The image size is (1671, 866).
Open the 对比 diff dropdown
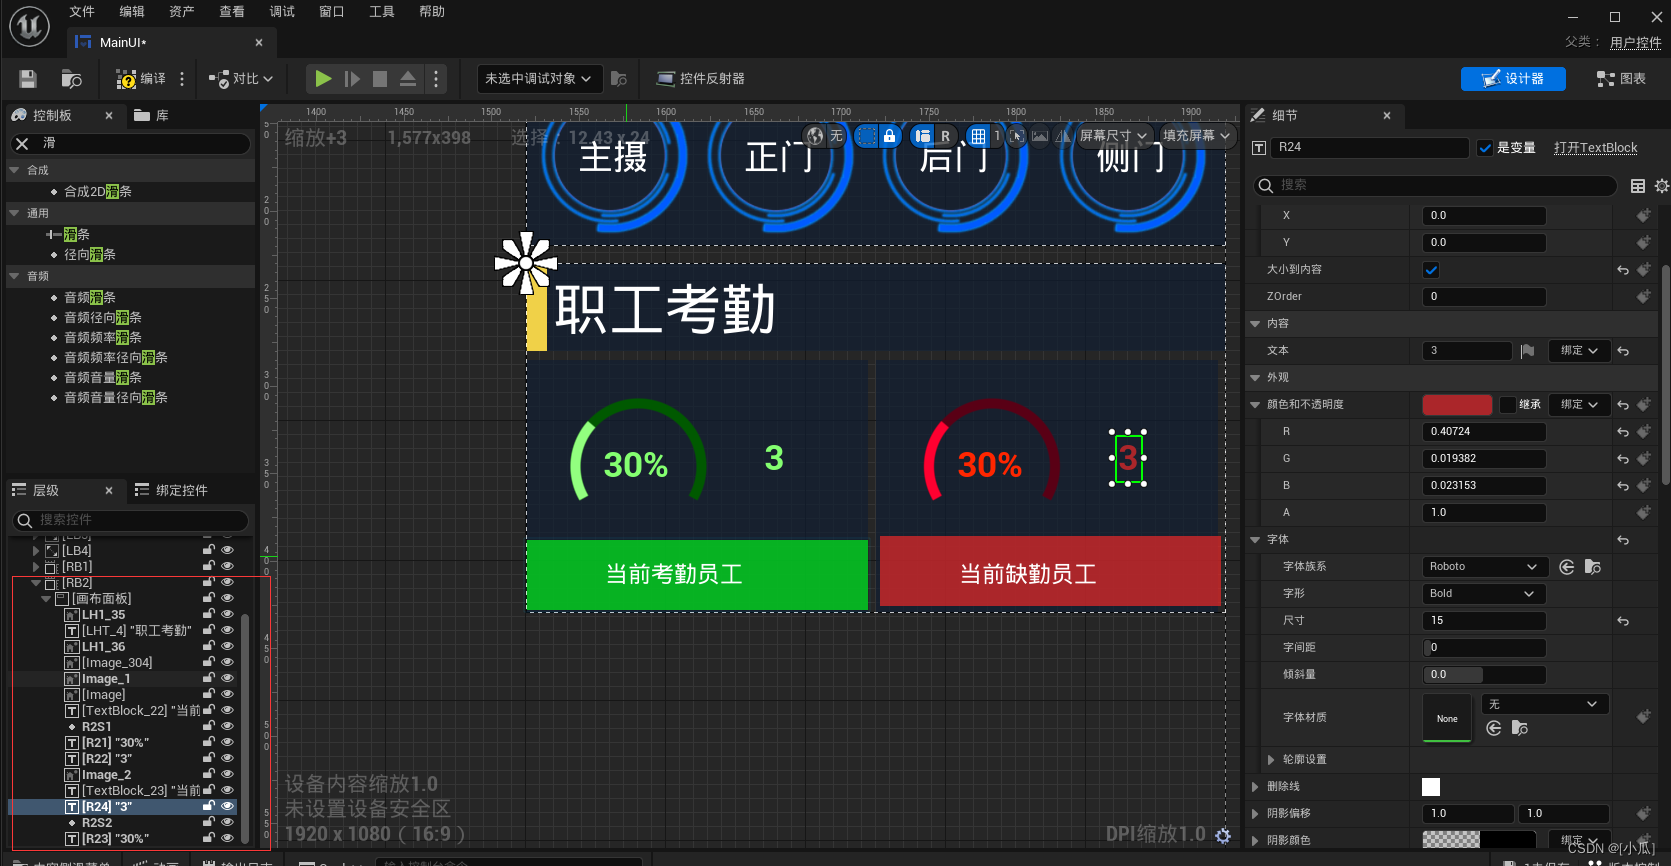241,79
